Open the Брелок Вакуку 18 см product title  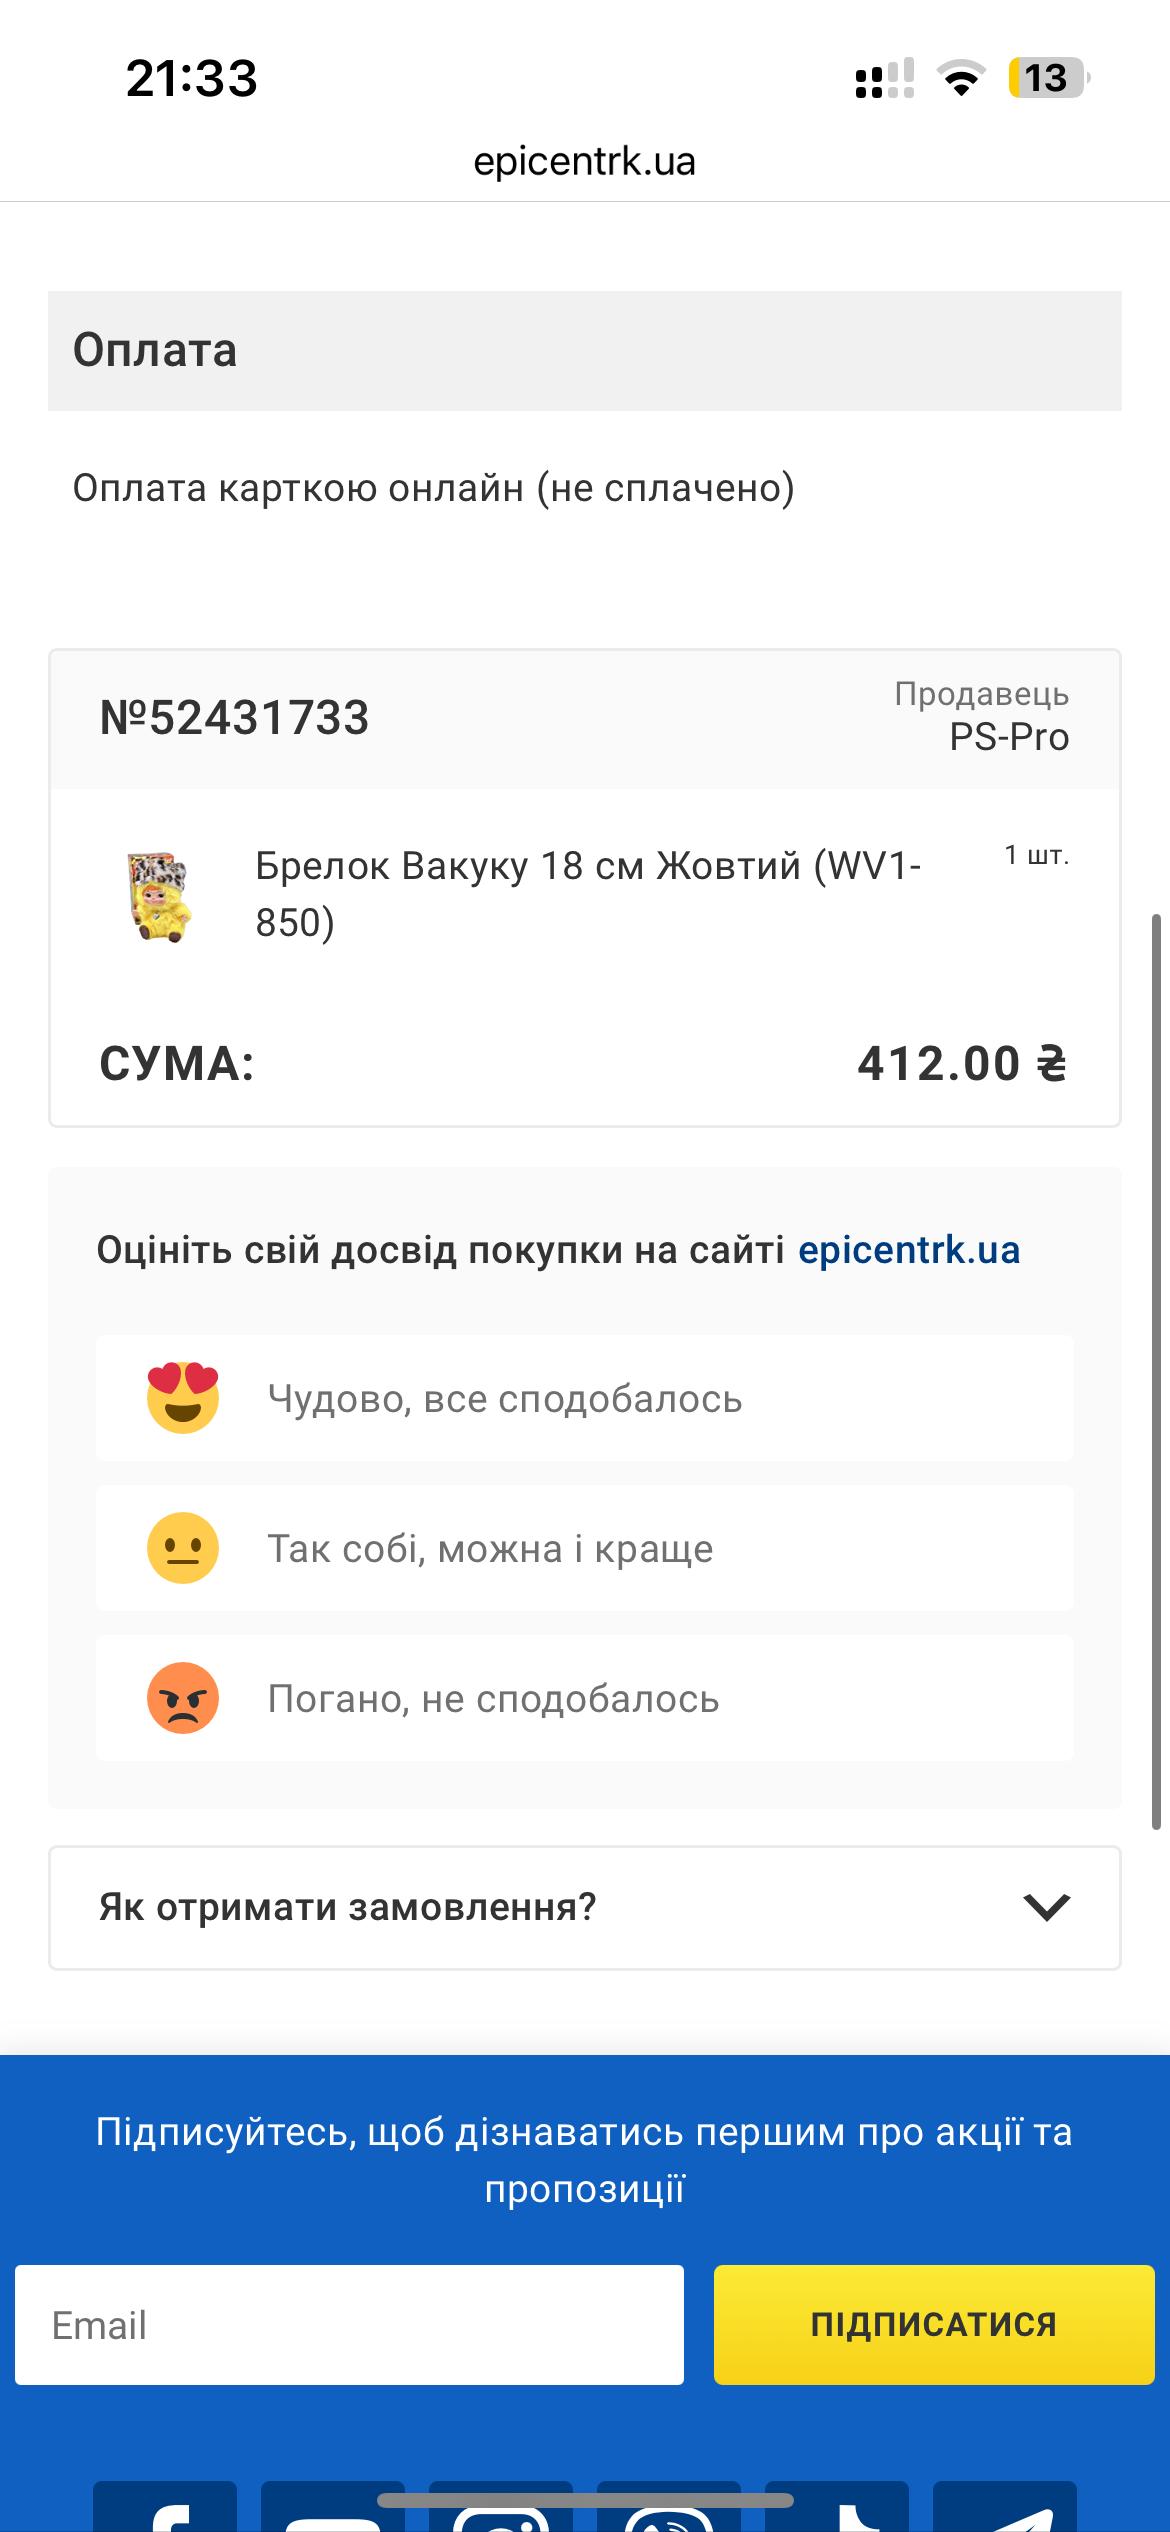tap(587, 894)
